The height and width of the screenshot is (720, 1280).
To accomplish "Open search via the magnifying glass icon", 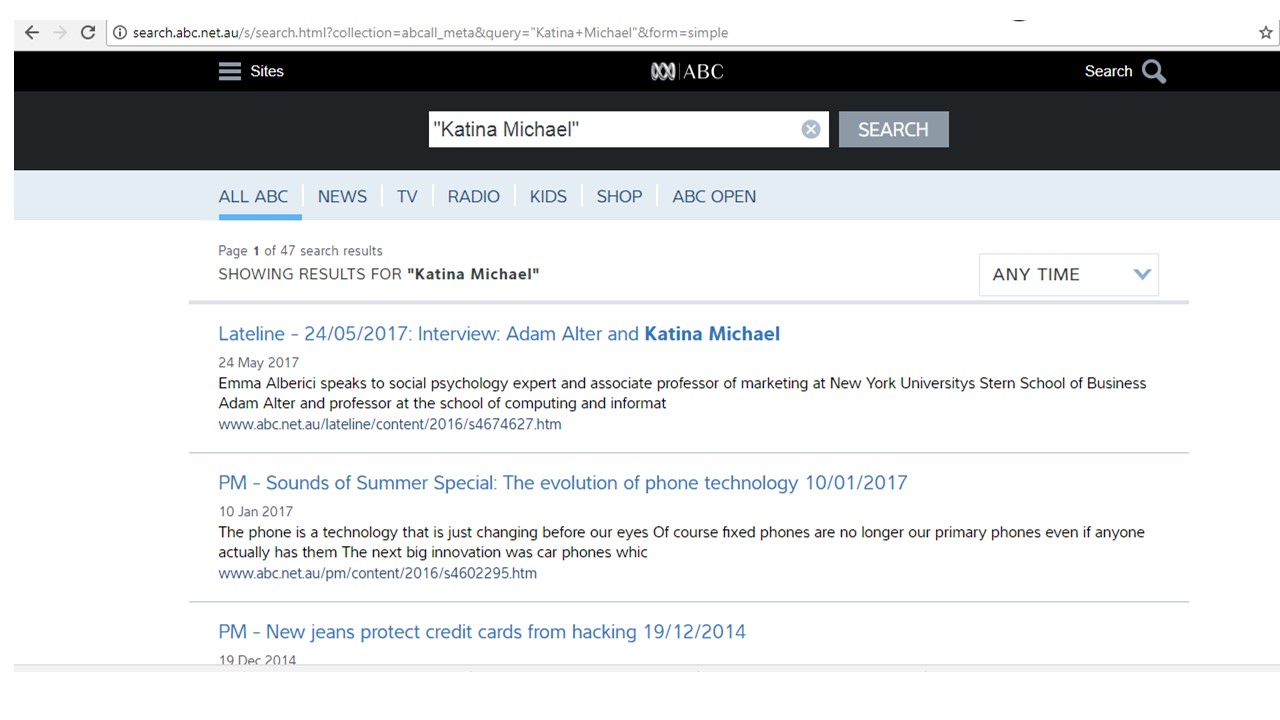I will click(1154, 71).
